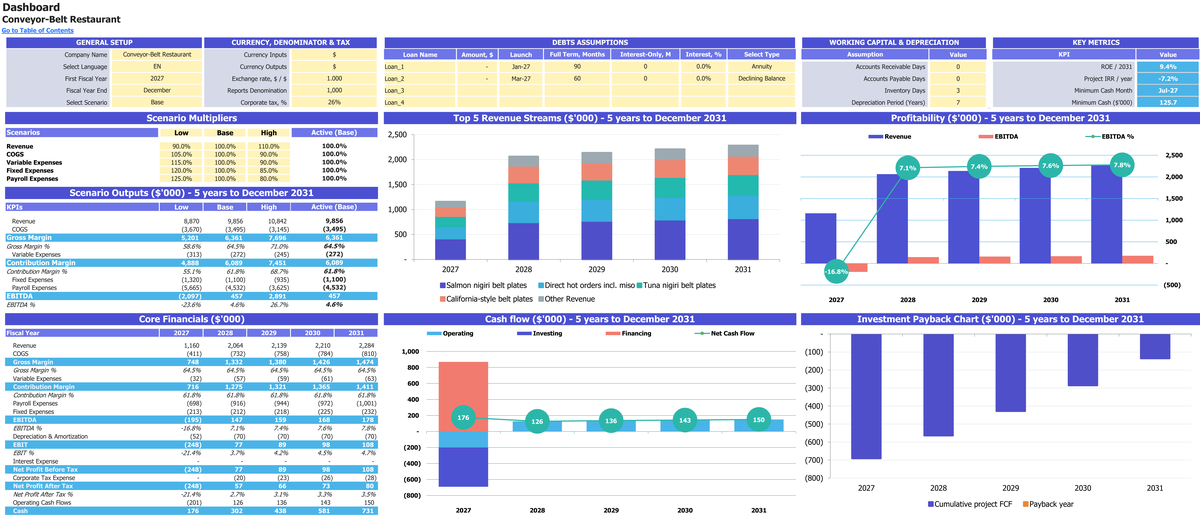Open Loan_1 type dropdown showing Annuity
Screen dimensions: 1200x518
coord(762,66)
